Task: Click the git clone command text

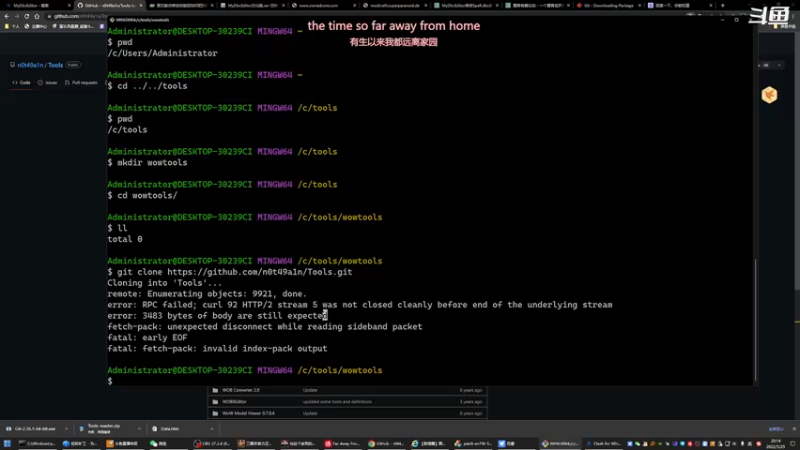Action: click(235, 272)
